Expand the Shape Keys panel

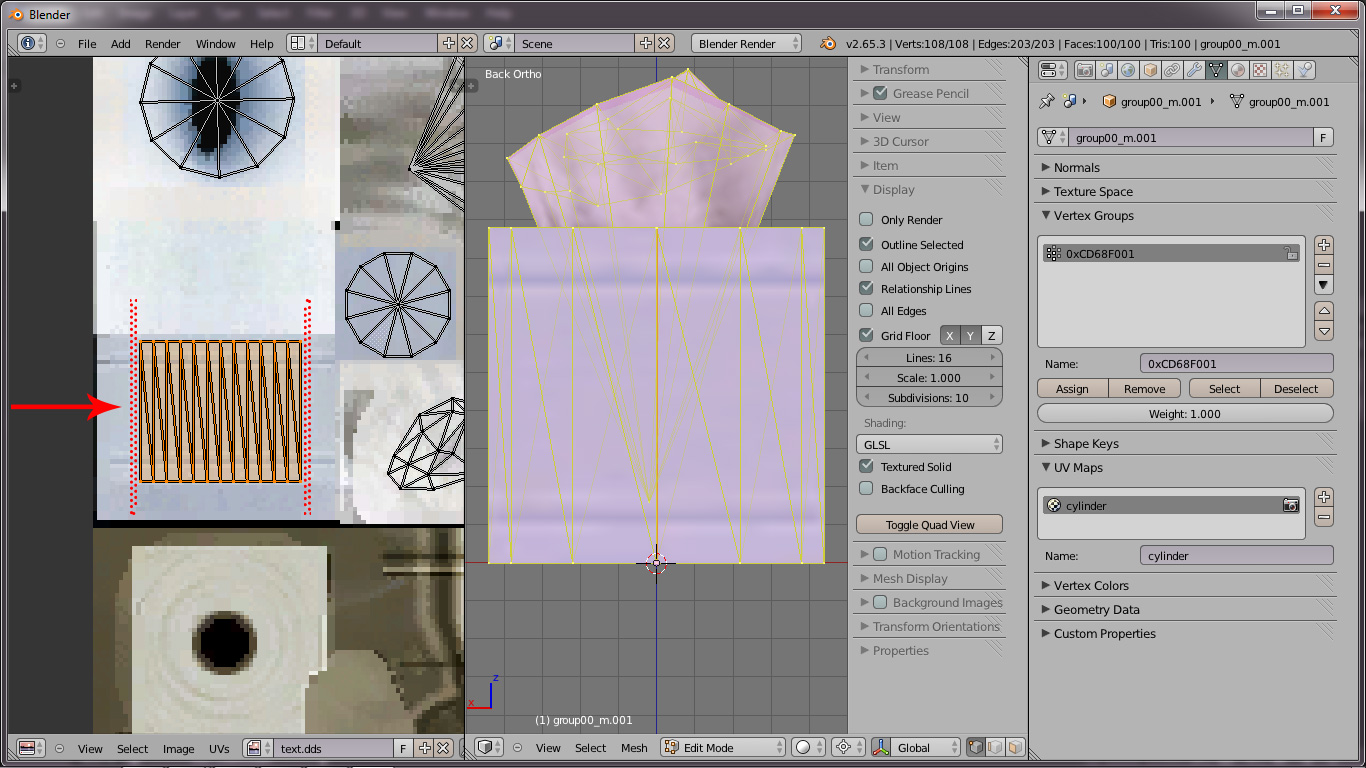1086,443
